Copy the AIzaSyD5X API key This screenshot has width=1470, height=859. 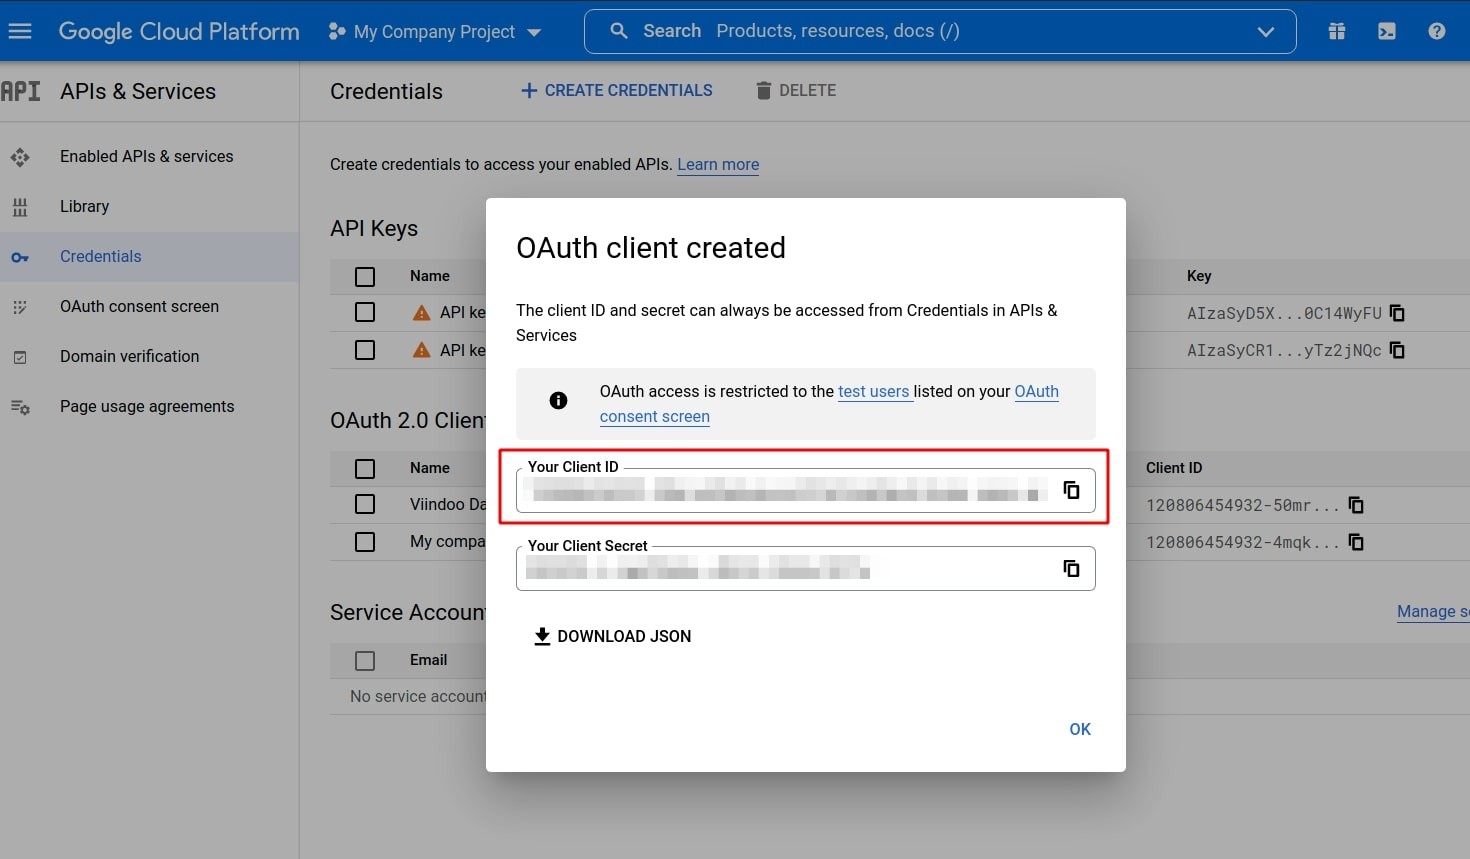coord(1397,313)
